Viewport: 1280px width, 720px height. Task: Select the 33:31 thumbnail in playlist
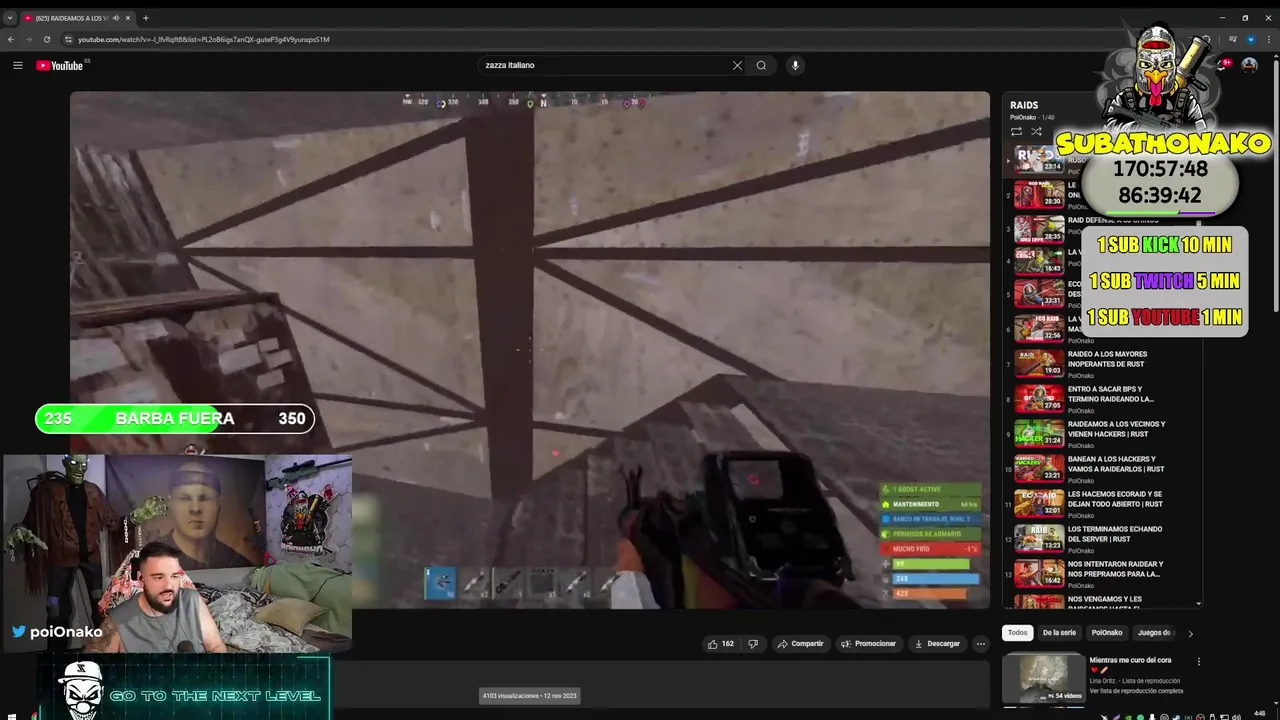(x=1039, y=293)
